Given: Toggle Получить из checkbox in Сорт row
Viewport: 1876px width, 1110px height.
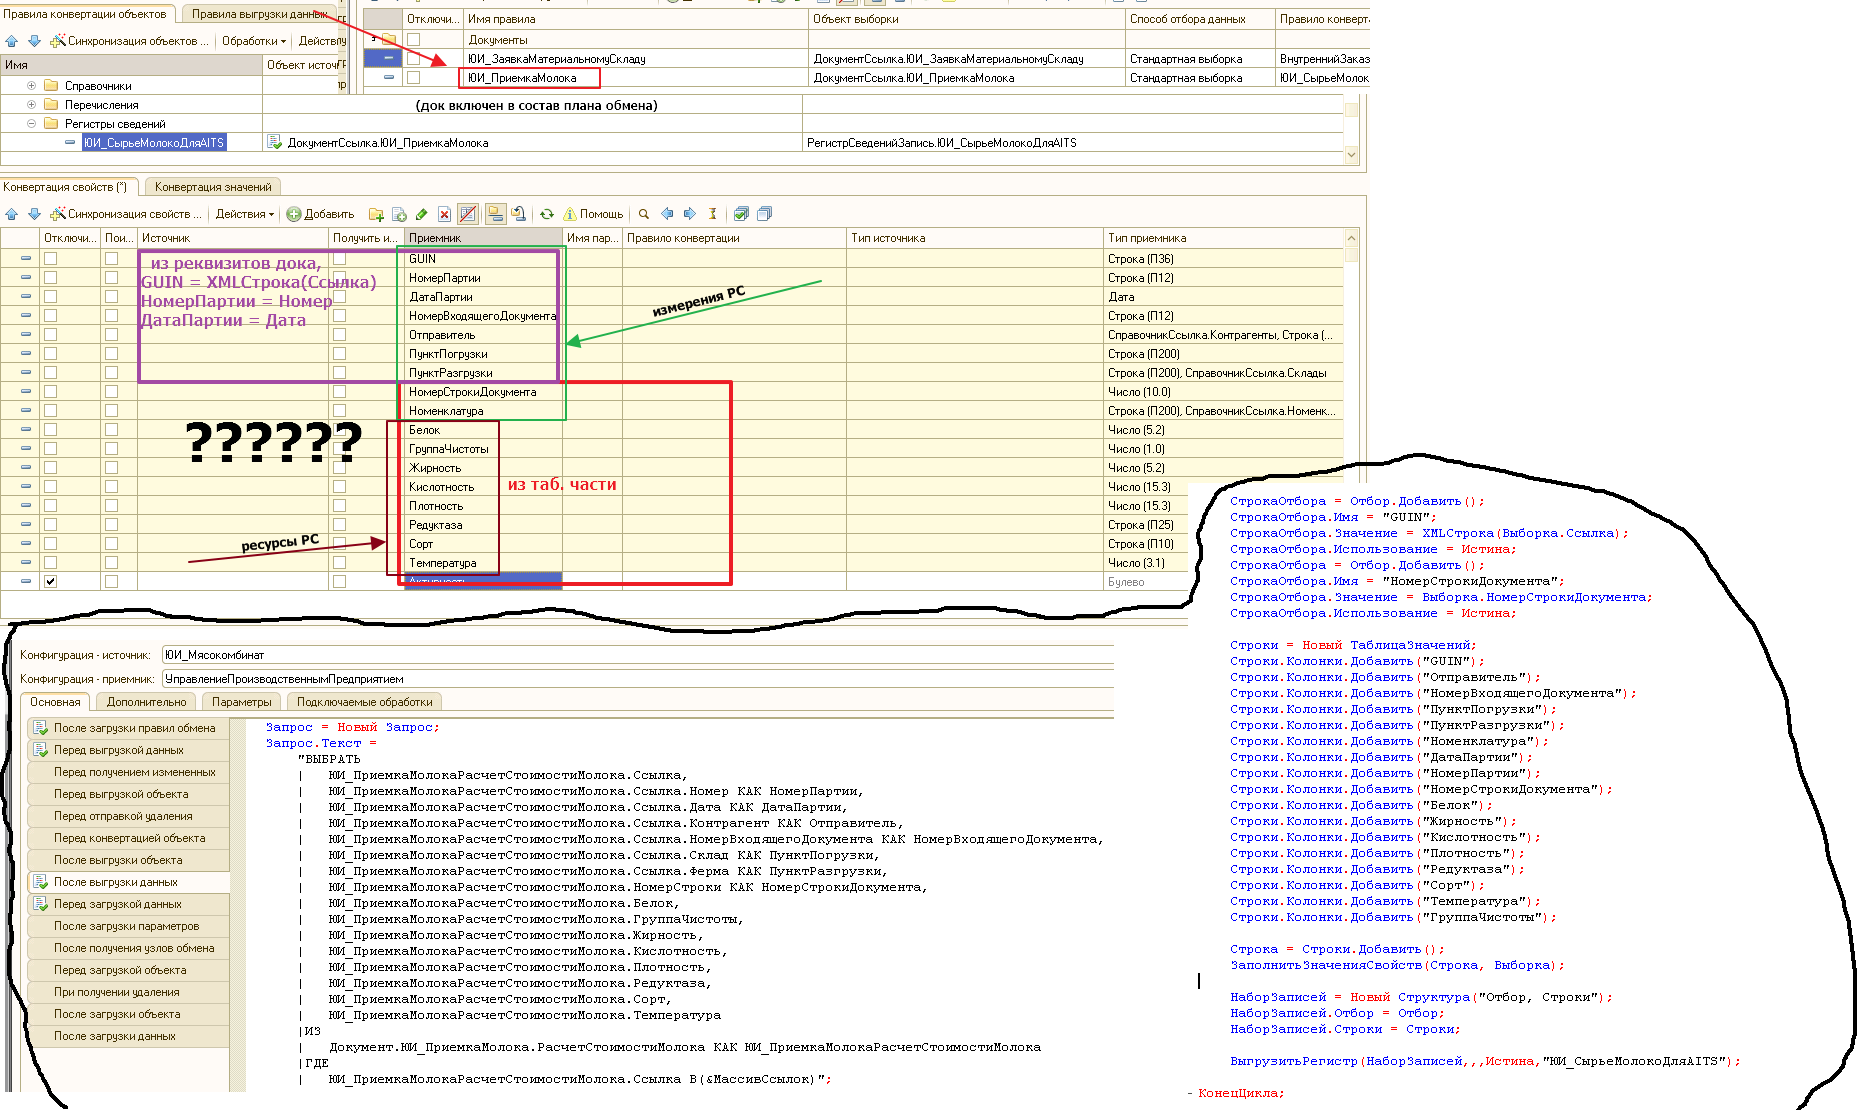Looking at the screenshot, I should [339, 544].
